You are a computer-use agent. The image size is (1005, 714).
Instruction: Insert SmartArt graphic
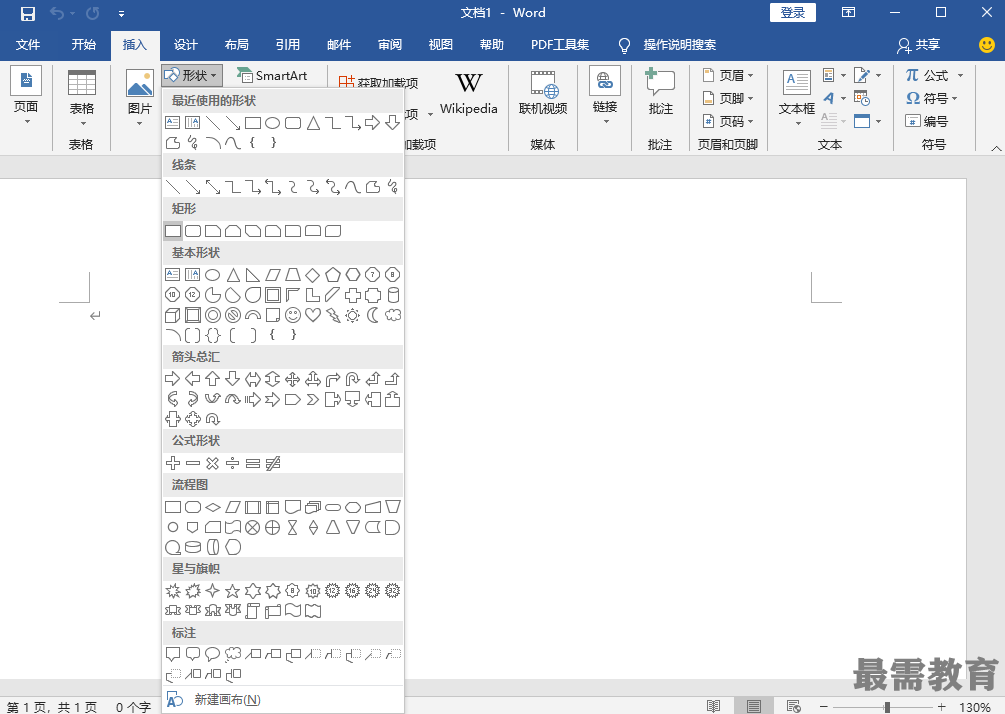click(x=272, y=76)
